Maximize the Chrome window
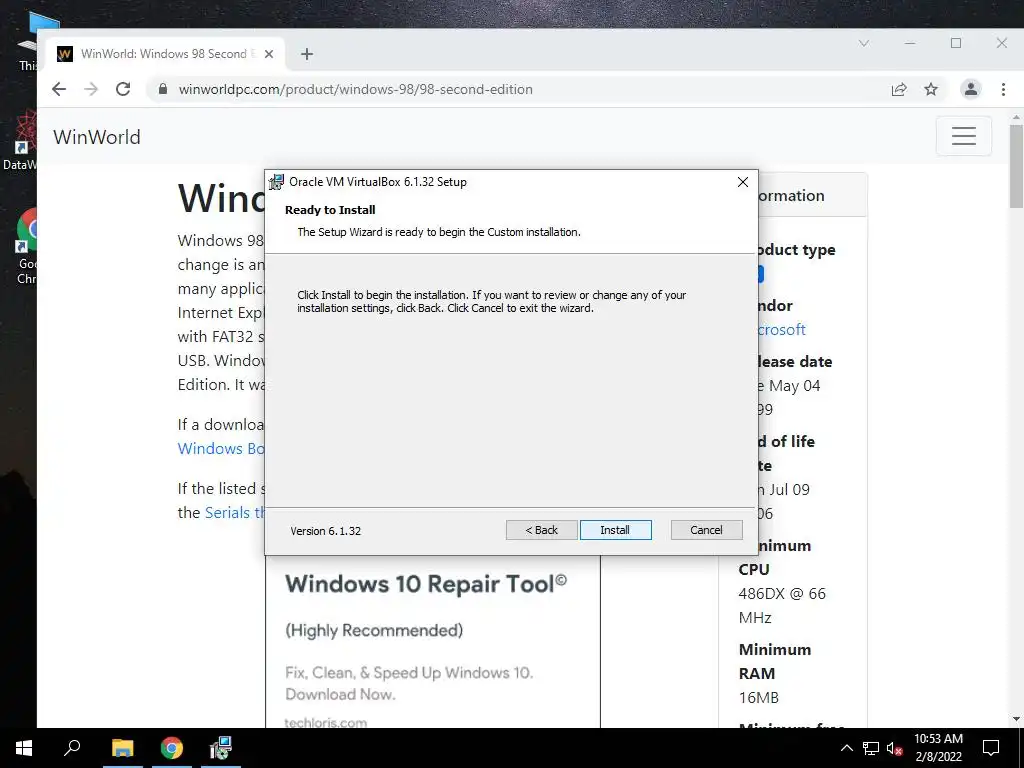This screenshot has width=1024, height=768. 956,43
